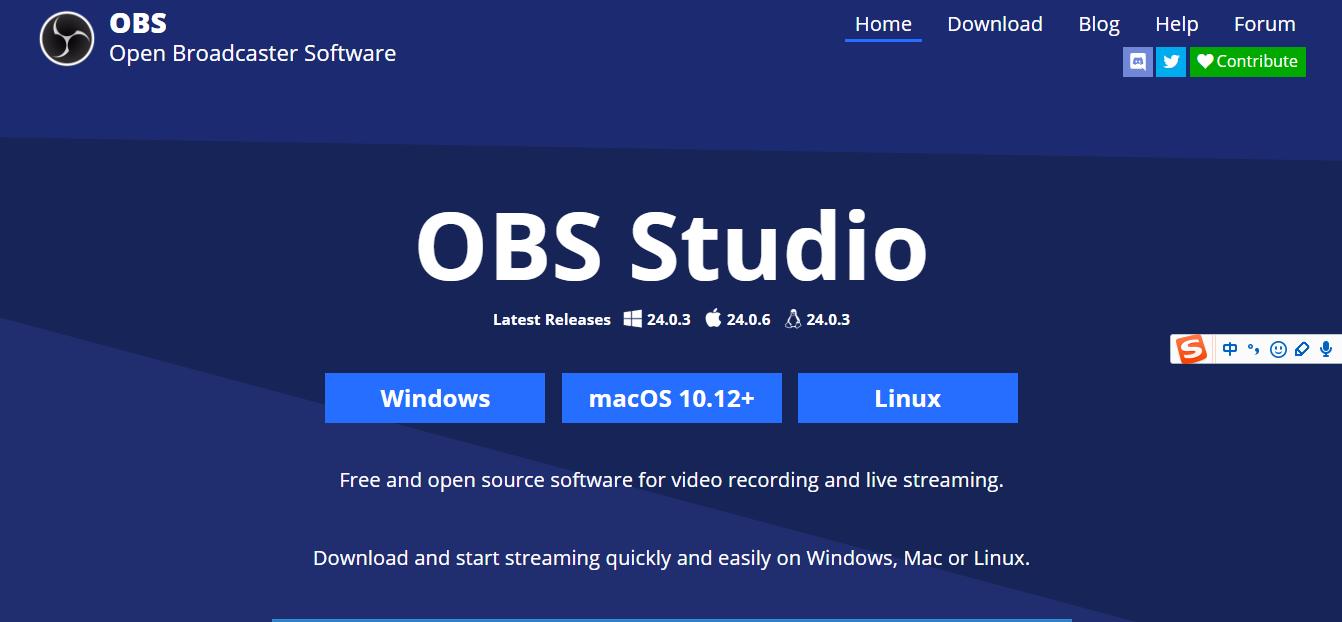Open the Help nav item
Screen dimensions: 1342x622
point(1177,24)
